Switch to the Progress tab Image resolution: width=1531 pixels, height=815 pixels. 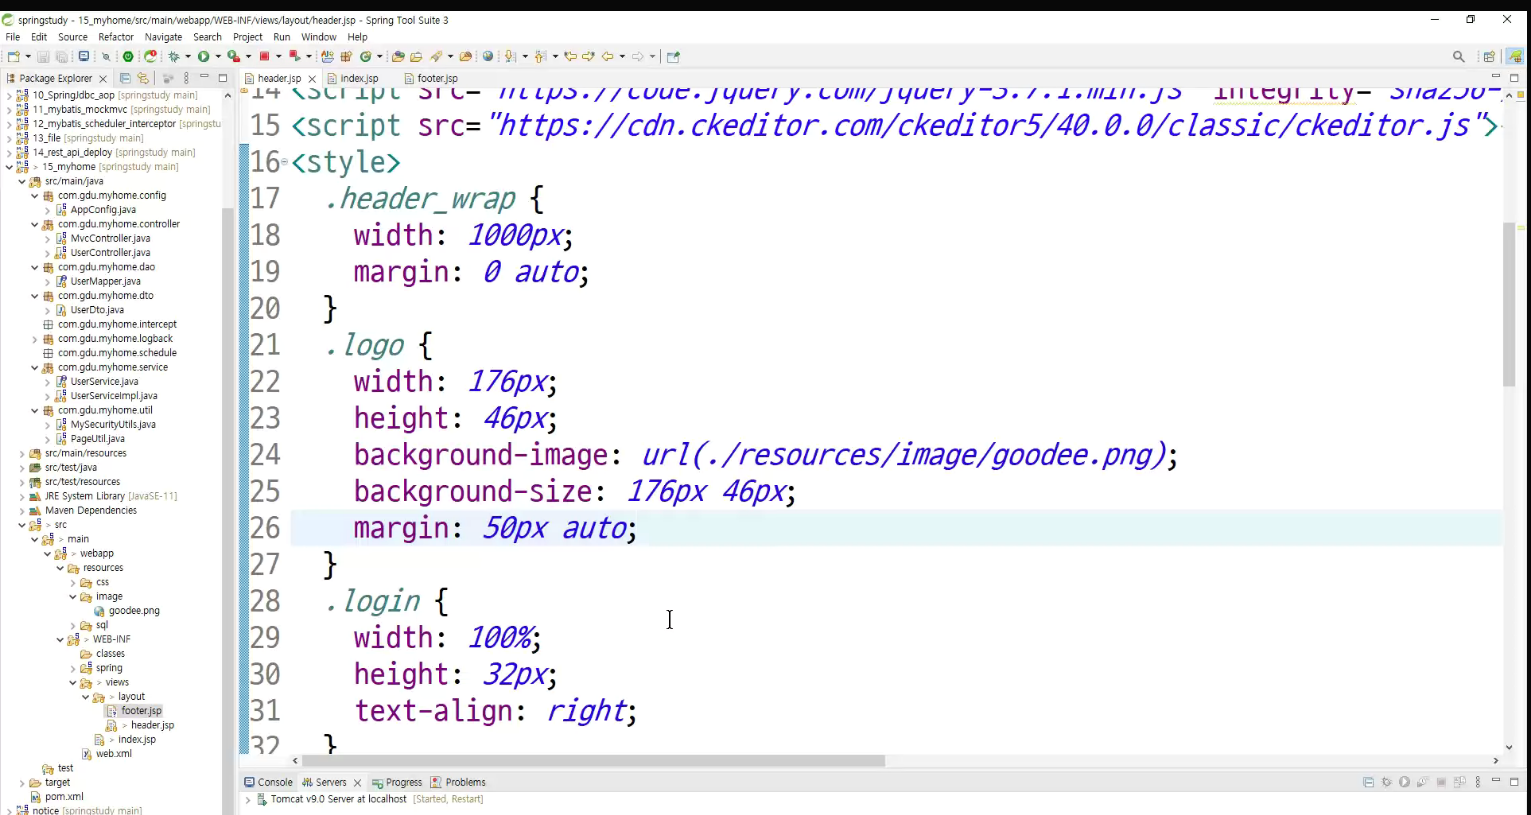[x=397, y=783]
